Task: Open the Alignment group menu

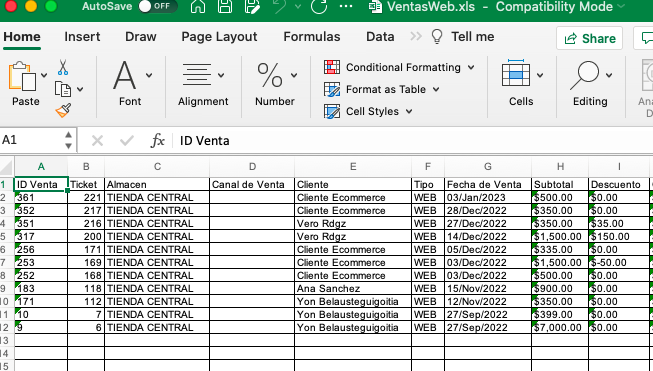Action: 203,83
